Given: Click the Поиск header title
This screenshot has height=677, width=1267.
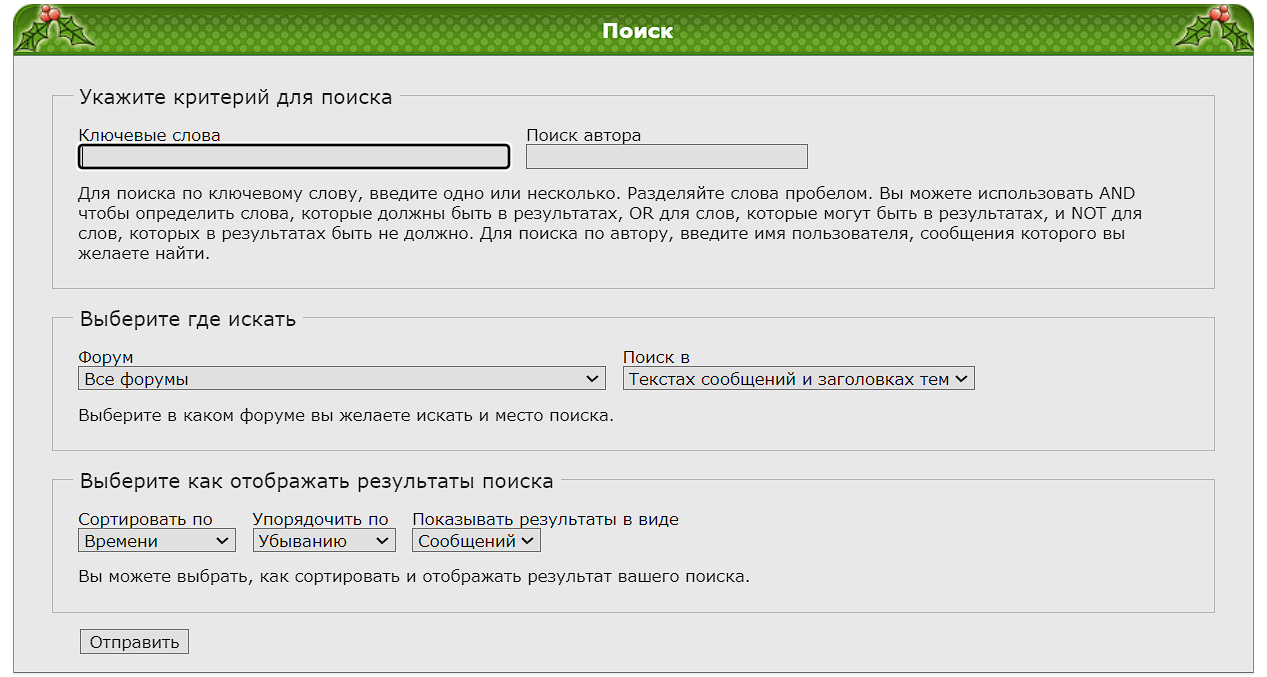Looking at the screenshot, I should coord(637,31).
